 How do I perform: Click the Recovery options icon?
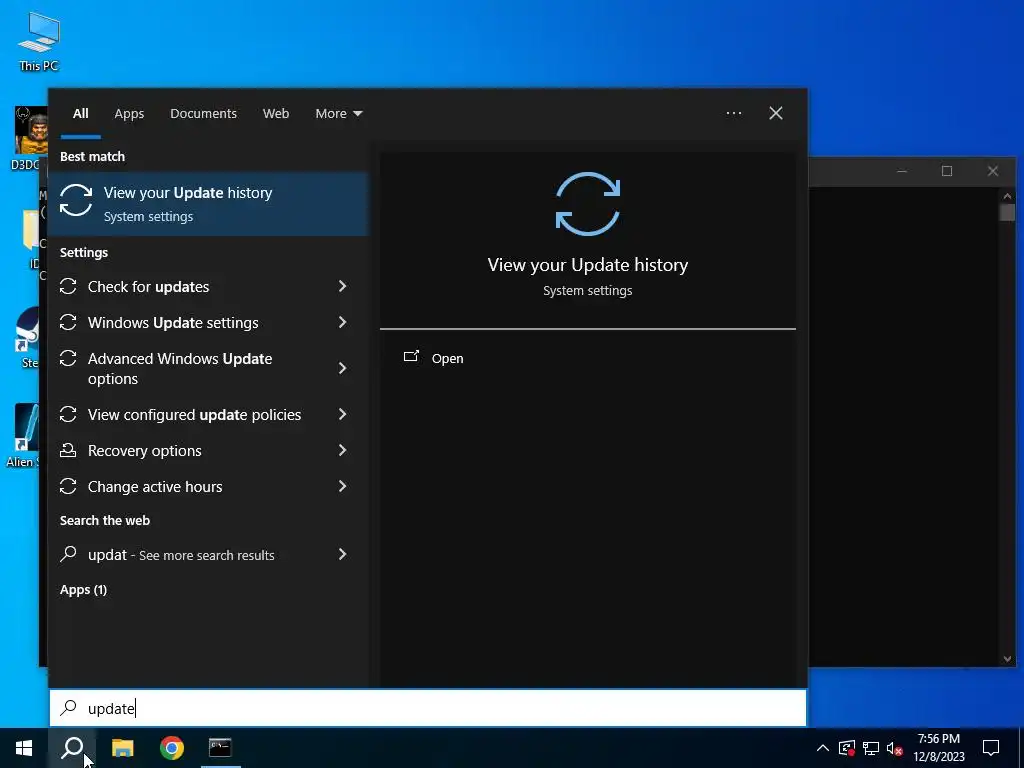click(68, 450)
